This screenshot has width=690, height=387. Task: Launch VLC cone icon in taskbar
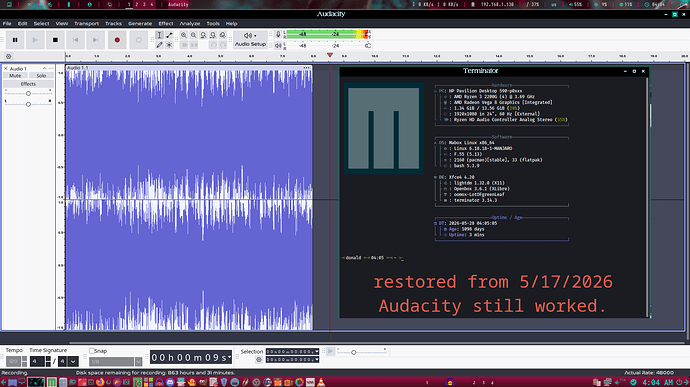click(x=321, y=382)
